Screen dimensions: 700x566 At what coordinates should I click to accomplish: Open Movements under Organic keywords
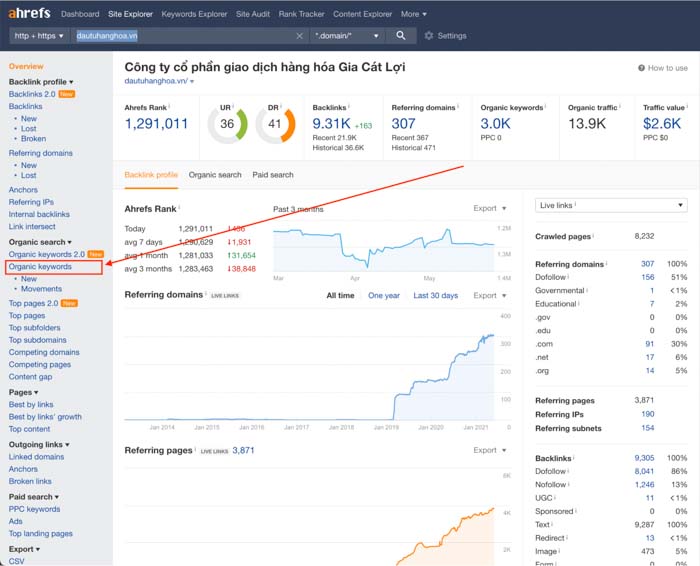pyautogui.click(x=41, y=289)
